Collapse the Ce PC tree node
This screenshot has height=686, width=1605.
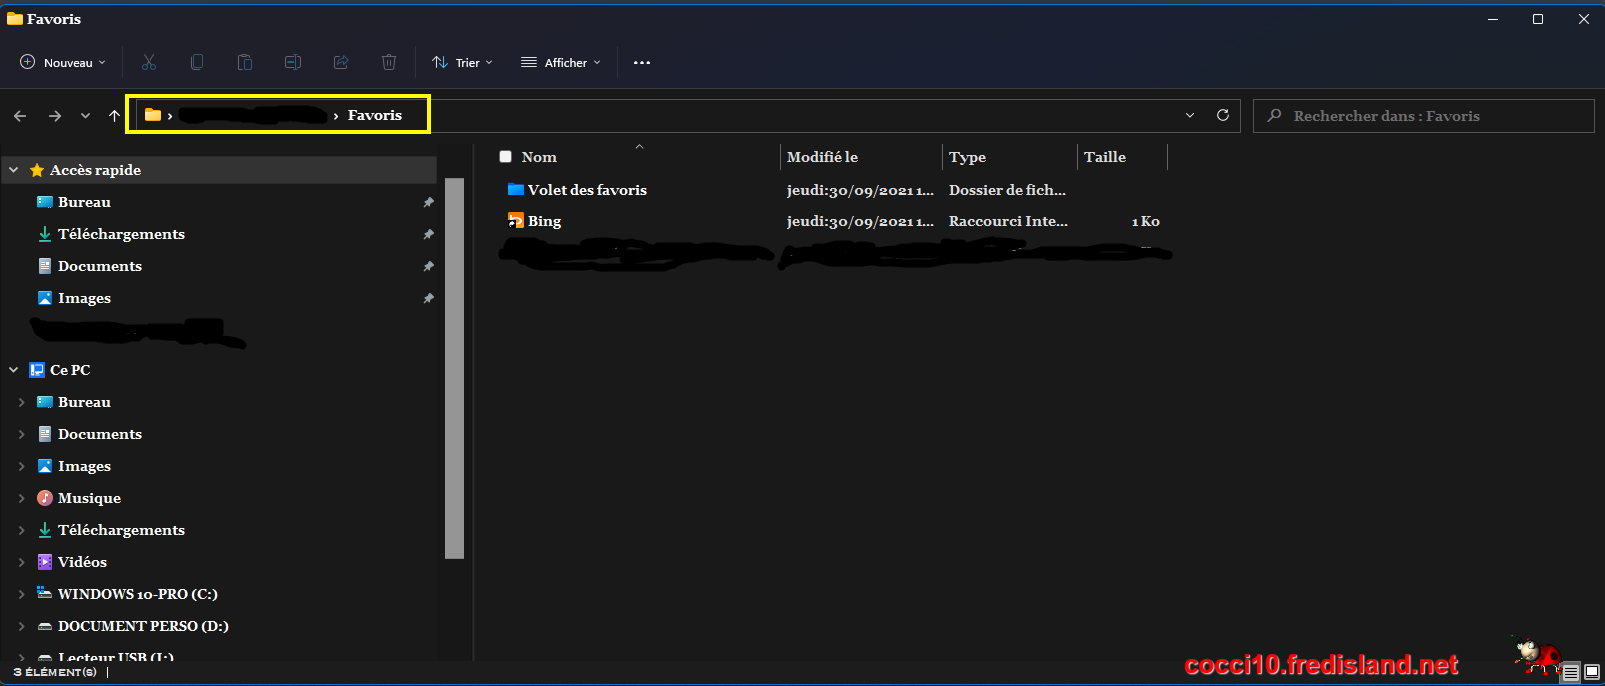tap(14, 370)
